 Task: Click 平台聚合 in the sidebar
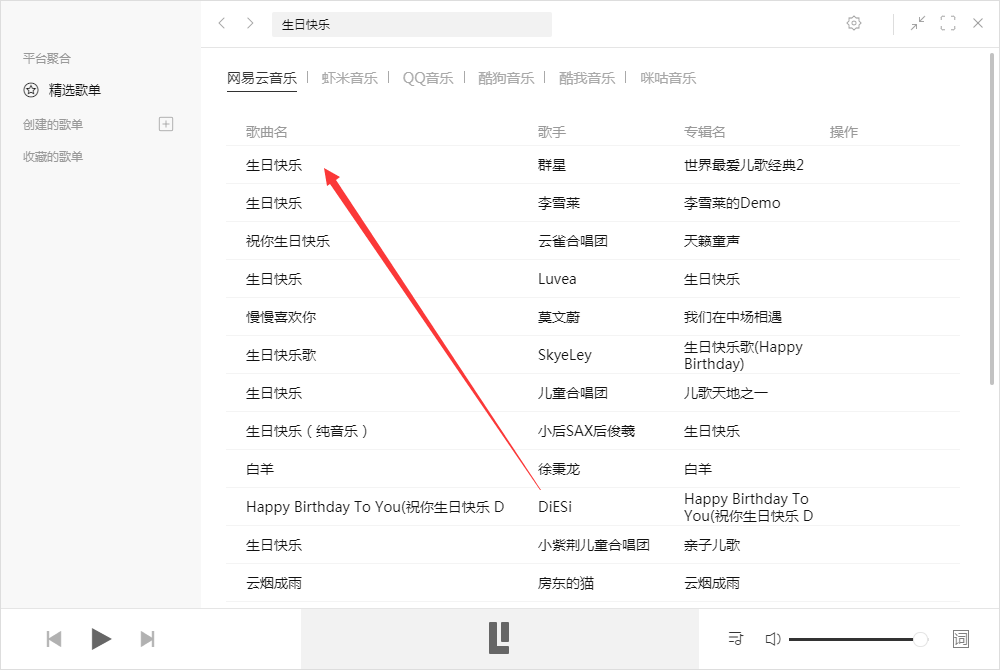(x=47, y=58)
